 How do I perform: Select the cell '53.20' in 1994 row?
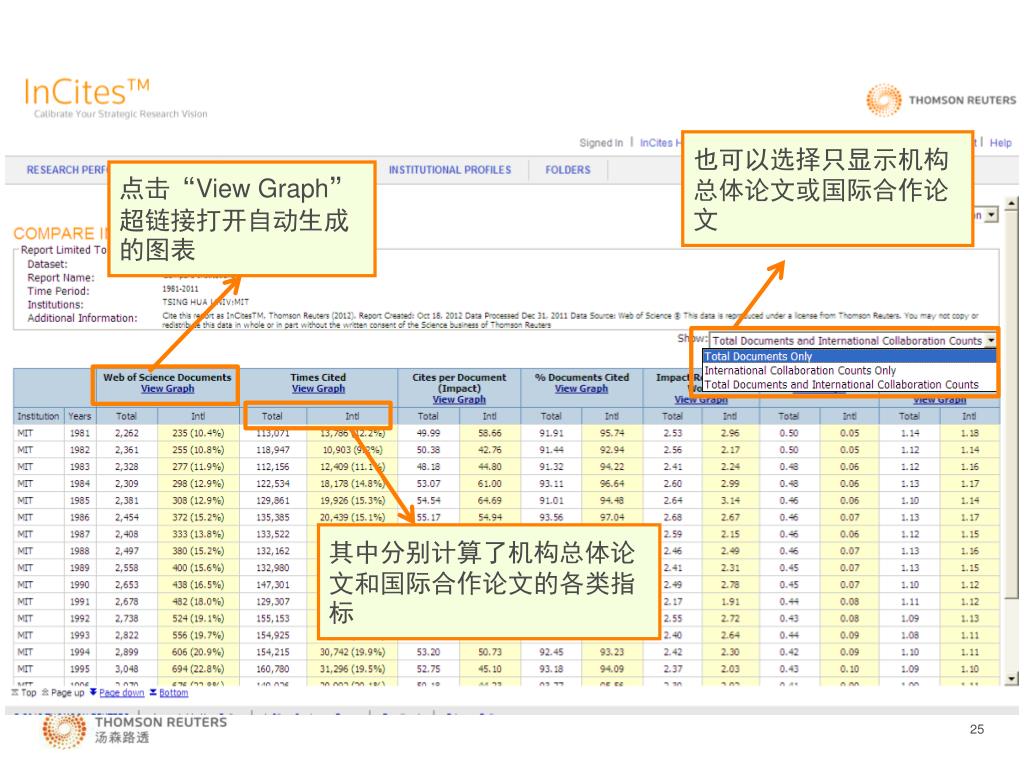tap(428, 652)
